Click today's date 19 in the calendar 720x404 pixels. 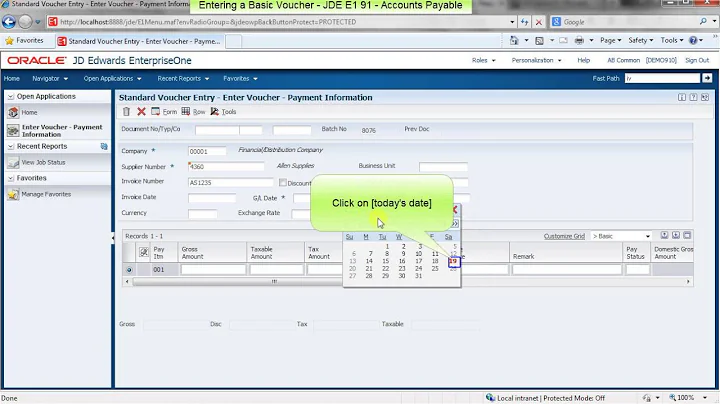[454, 261]
